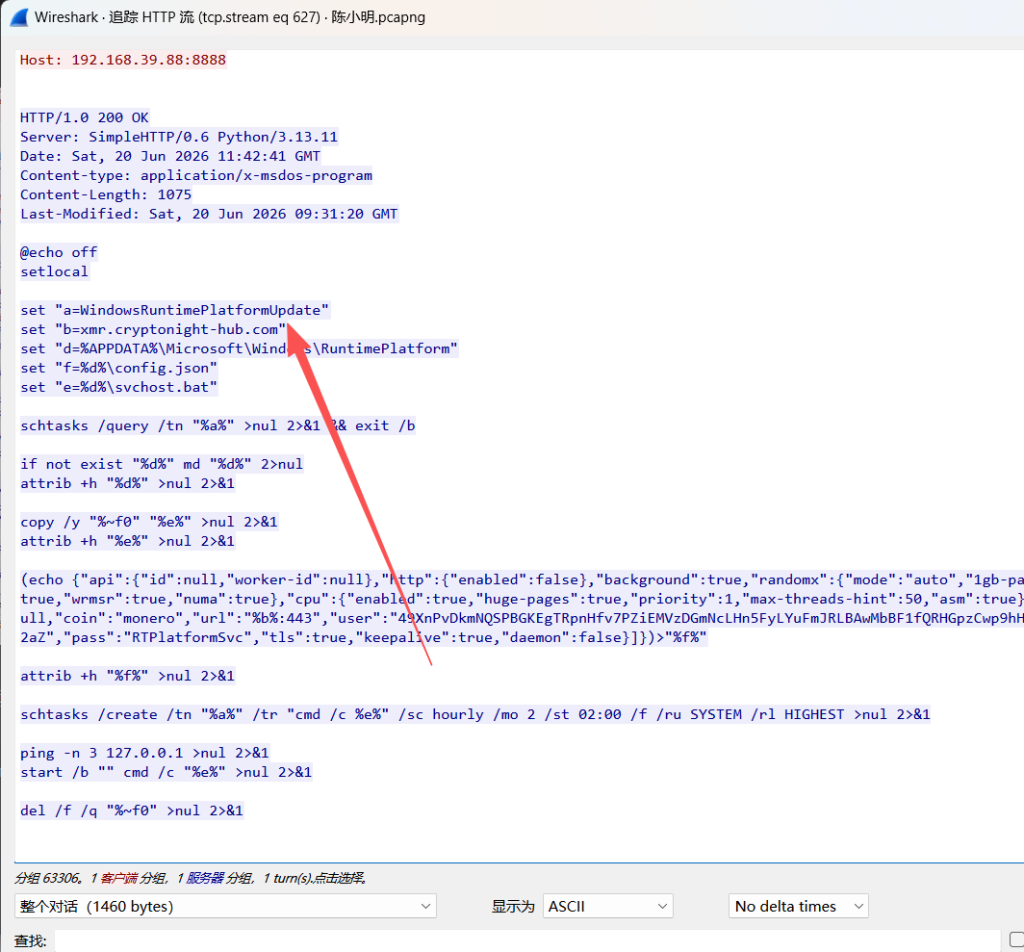Viewport: 1024px width, 952px height.
Task: Click the set e=%d%\svchost.bat line
Action: [x=119, y=387]
